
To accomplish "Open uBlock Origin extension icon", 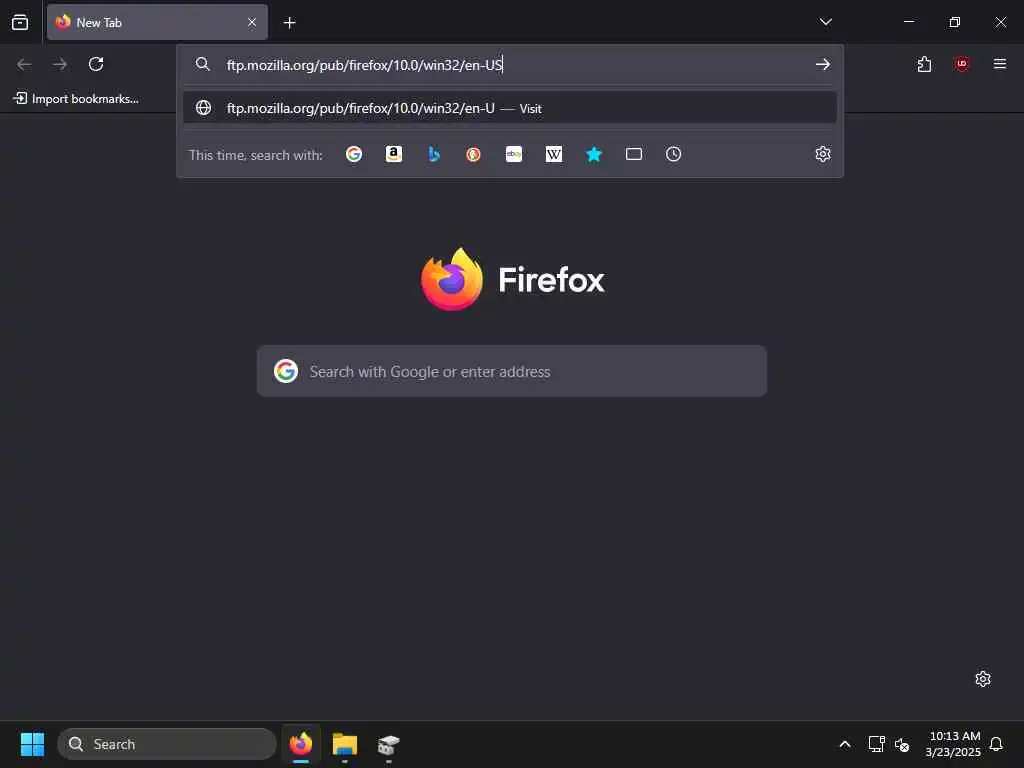I will [962, 64].
